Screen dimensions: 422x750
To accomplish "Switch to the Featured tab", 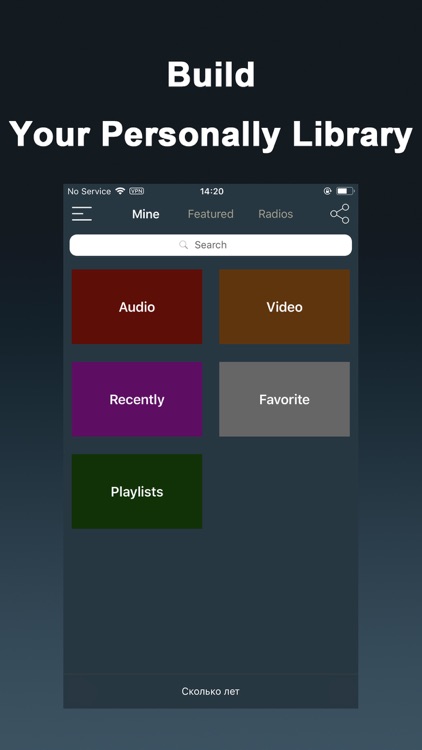I will 211,214.
